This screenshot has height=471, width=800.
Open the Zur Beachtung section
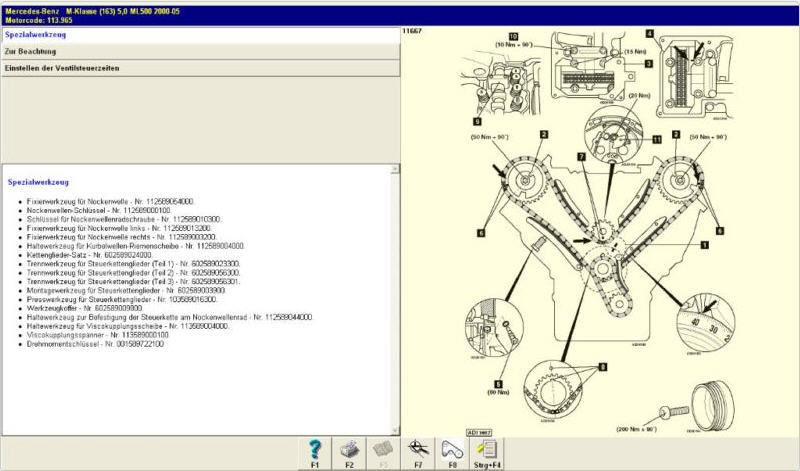tap(198, 51)
